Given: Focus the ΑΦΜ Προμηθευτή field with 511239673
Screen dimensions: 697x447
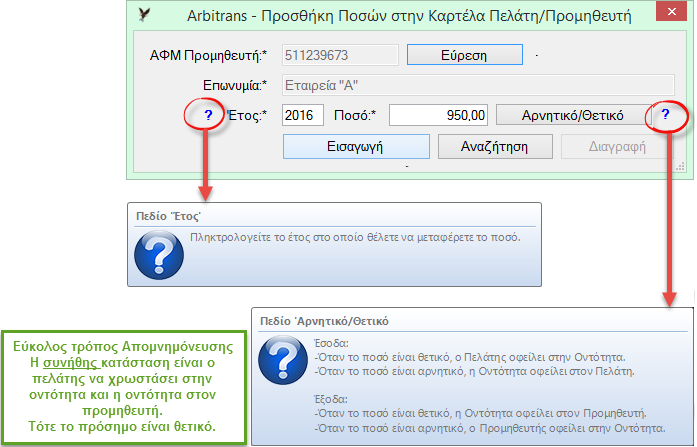Looking at the screenshot, I should pos(340,55).
